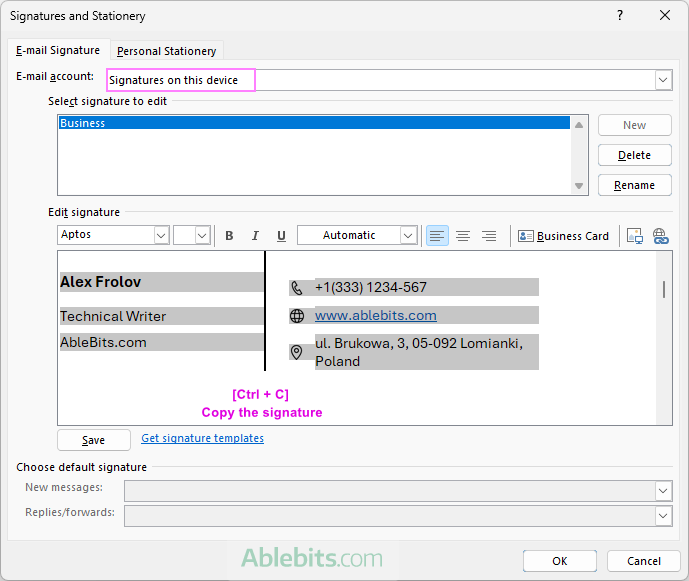Click the Technical Writer line
Viewport: 689px width, 581px height.
coord(113,316)
